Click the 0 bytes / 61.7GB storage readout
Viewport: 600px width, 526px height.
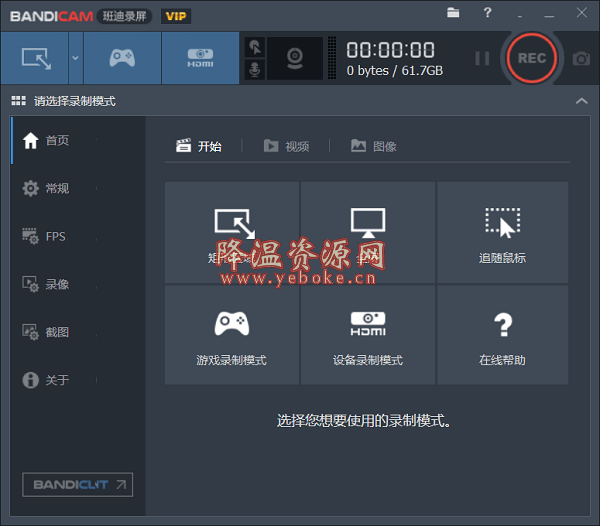point(395,71)
